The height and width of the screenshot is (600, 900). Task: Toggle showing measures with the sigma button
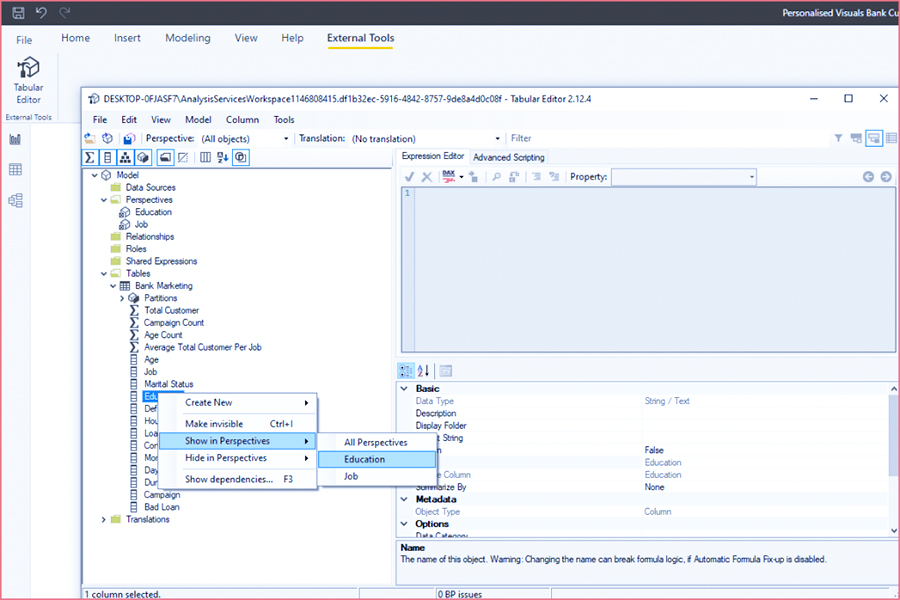click(x=90, y=157)
